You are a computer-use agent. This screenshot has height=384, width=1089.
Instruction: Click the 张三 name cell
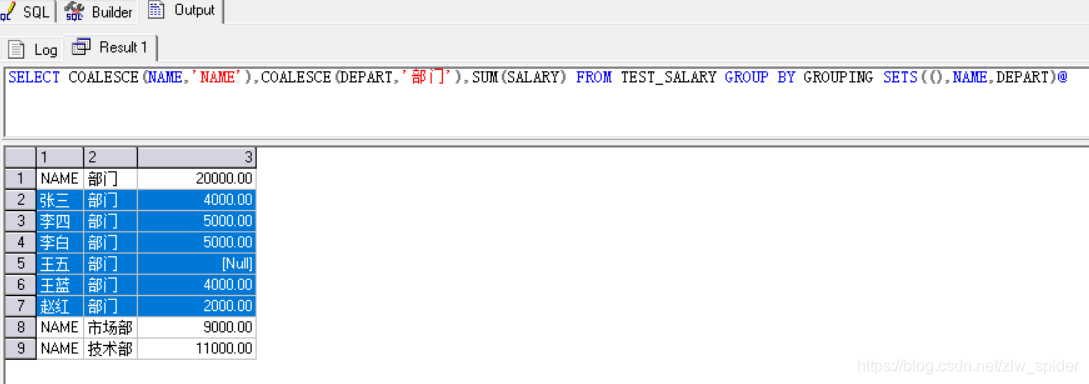pos(60,200)
